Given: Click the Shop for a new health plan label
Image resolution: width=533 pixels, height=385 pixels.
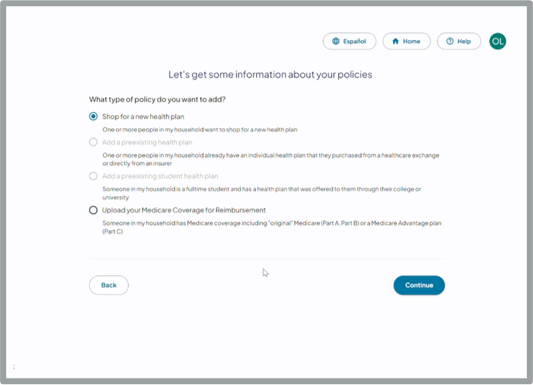Looking at the screenshot, I should click(x=143, y=117).
